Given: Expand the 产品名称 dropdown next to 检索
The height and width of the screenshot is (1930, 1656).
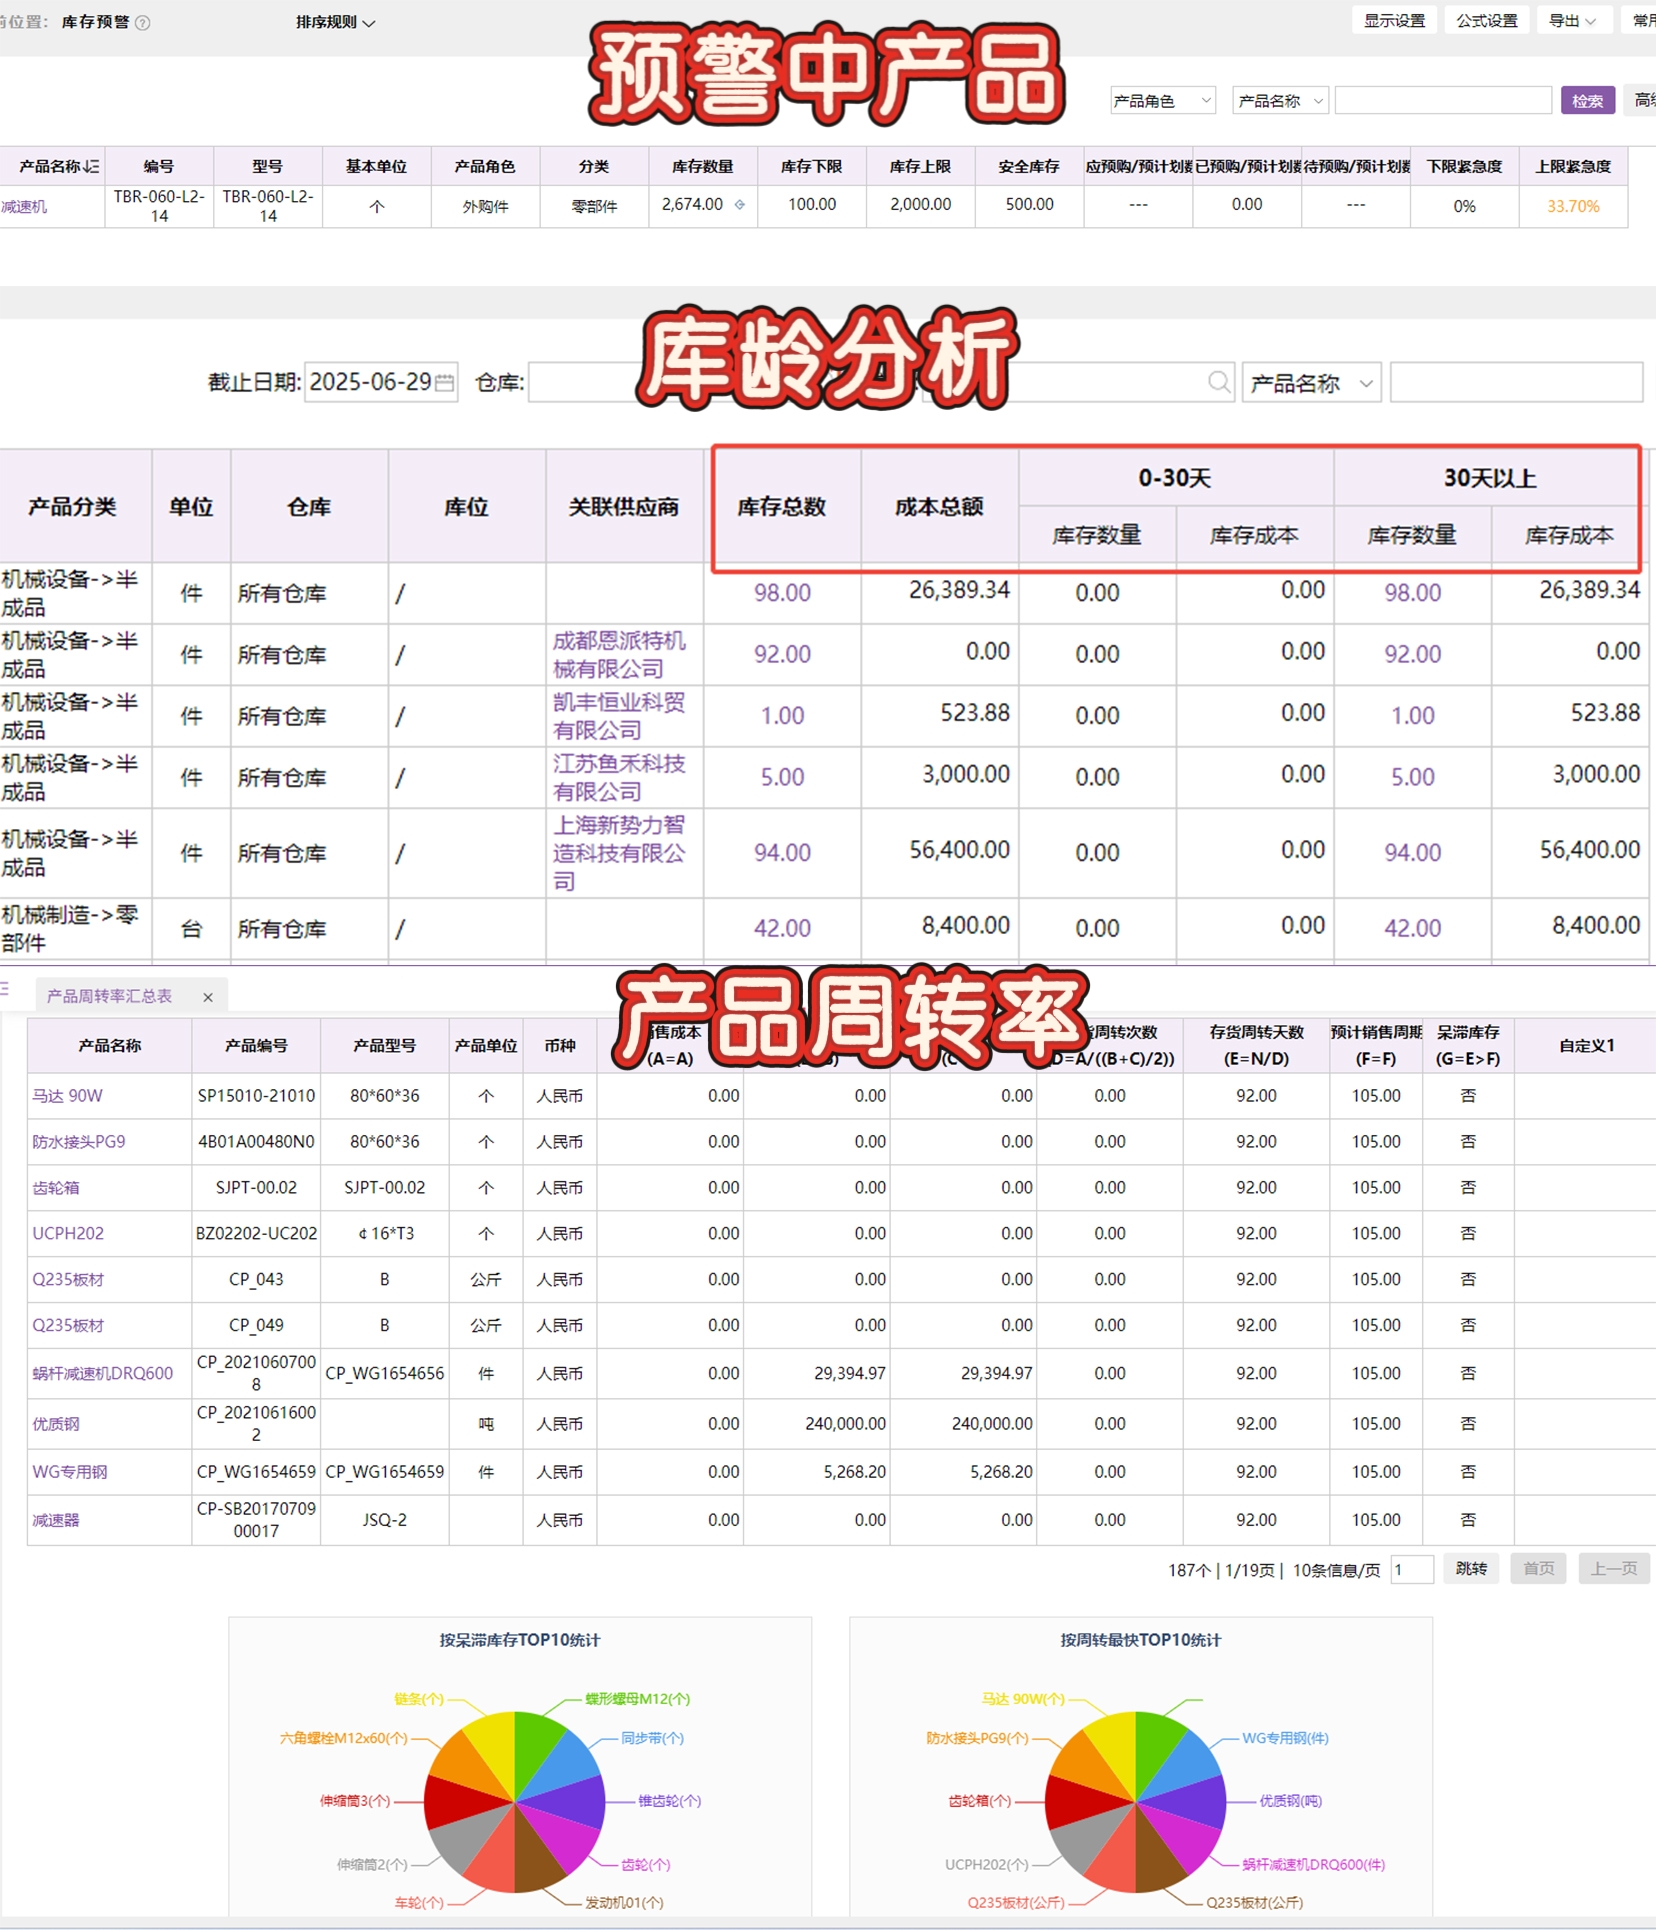Looking at the screenshot, I should pos(1280,101).
